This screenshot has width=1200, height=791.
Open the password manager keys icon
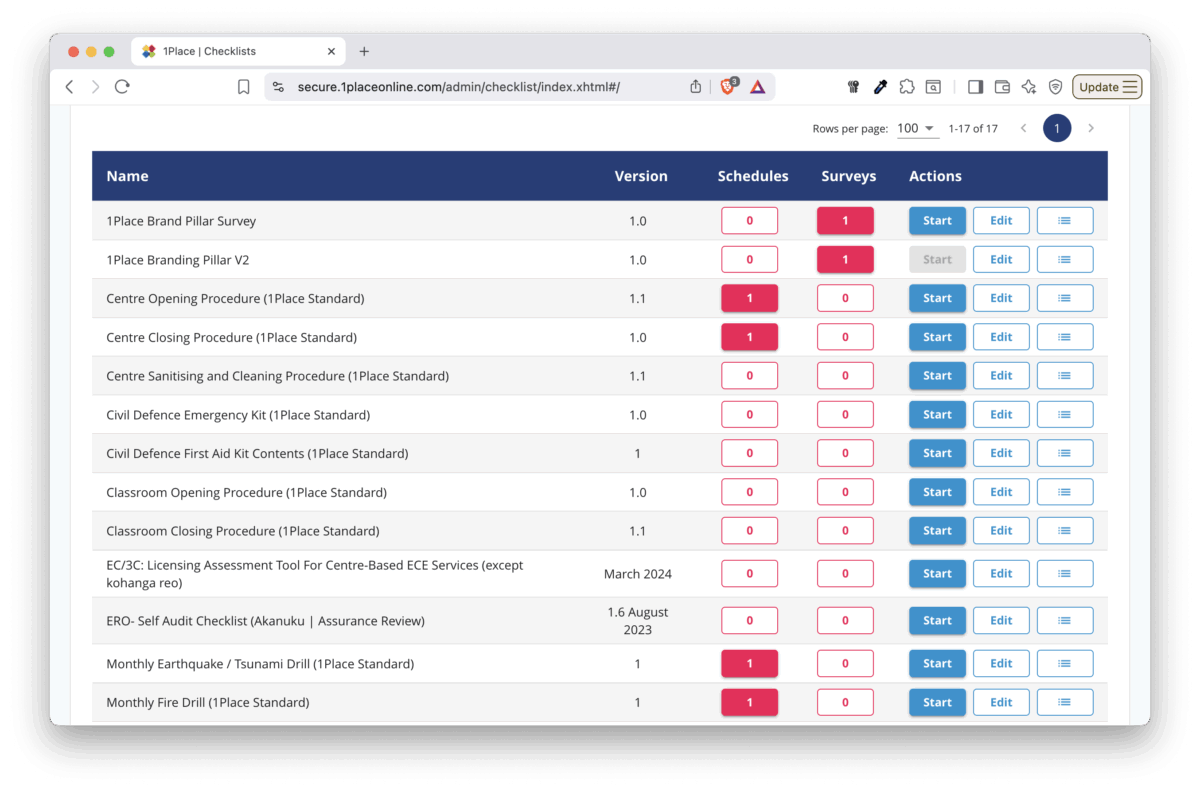pos(853,86)
